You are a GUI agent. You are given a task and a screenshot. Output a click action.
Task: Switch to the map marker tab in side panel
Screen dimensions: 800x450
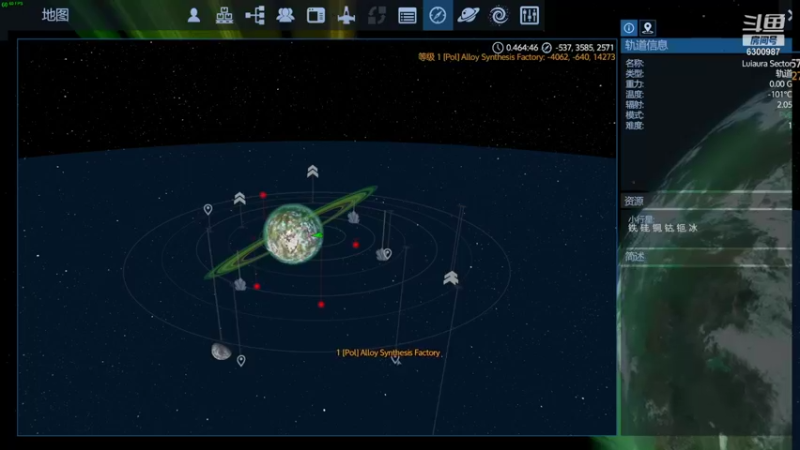(647, 28)
